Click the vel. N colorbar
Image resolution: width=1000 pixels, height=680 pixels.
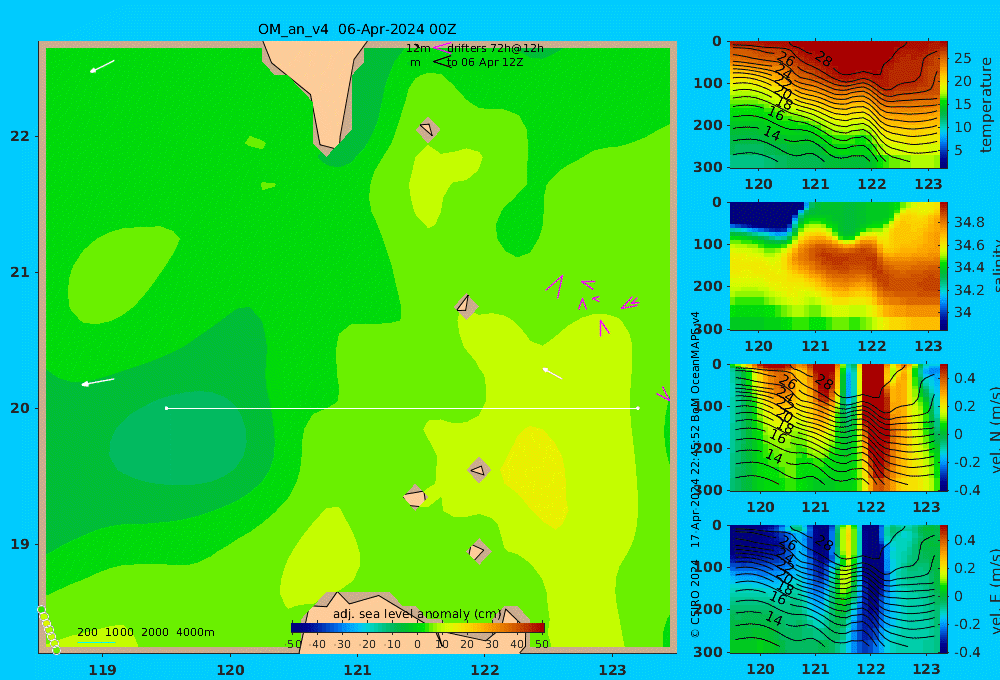[944, 427]
